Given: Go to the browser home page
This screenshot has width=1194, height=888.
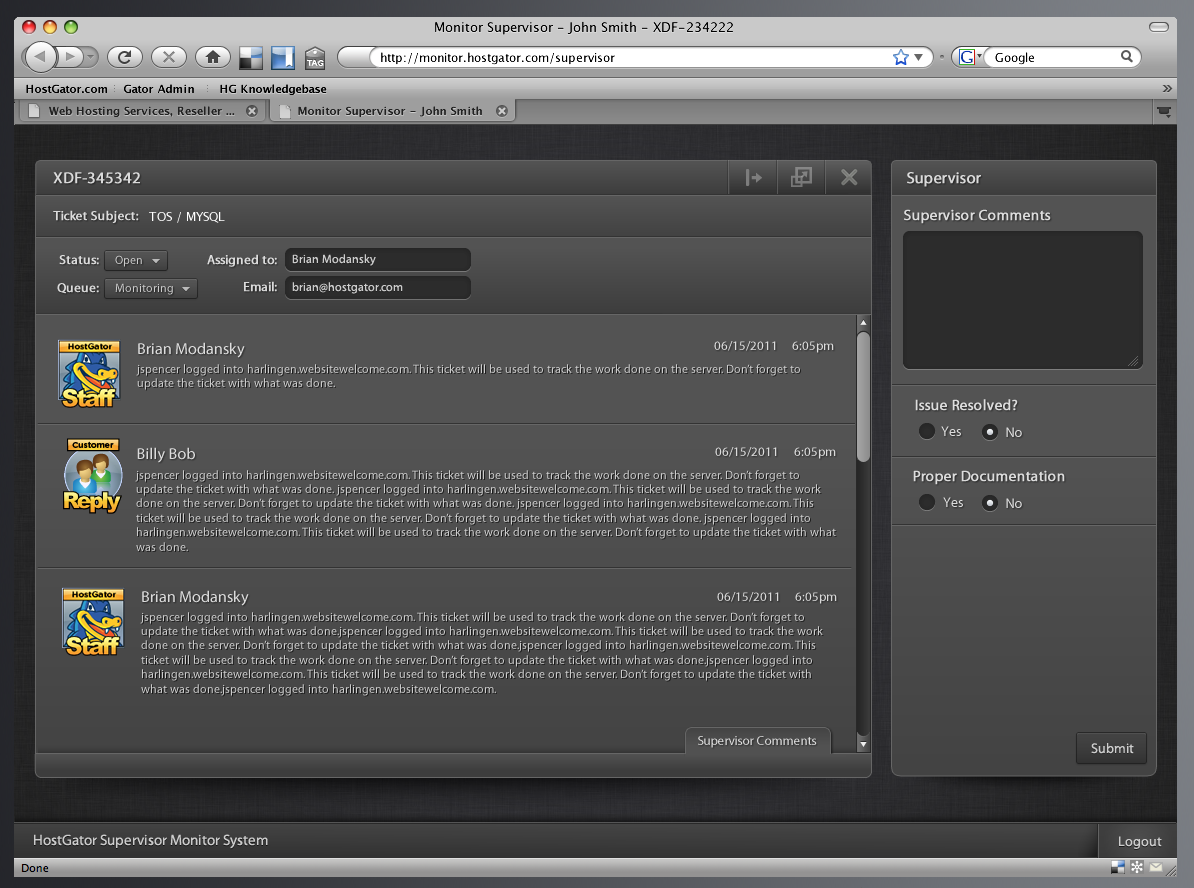Looking at the screenshot, I should click(x=213, y=56).
